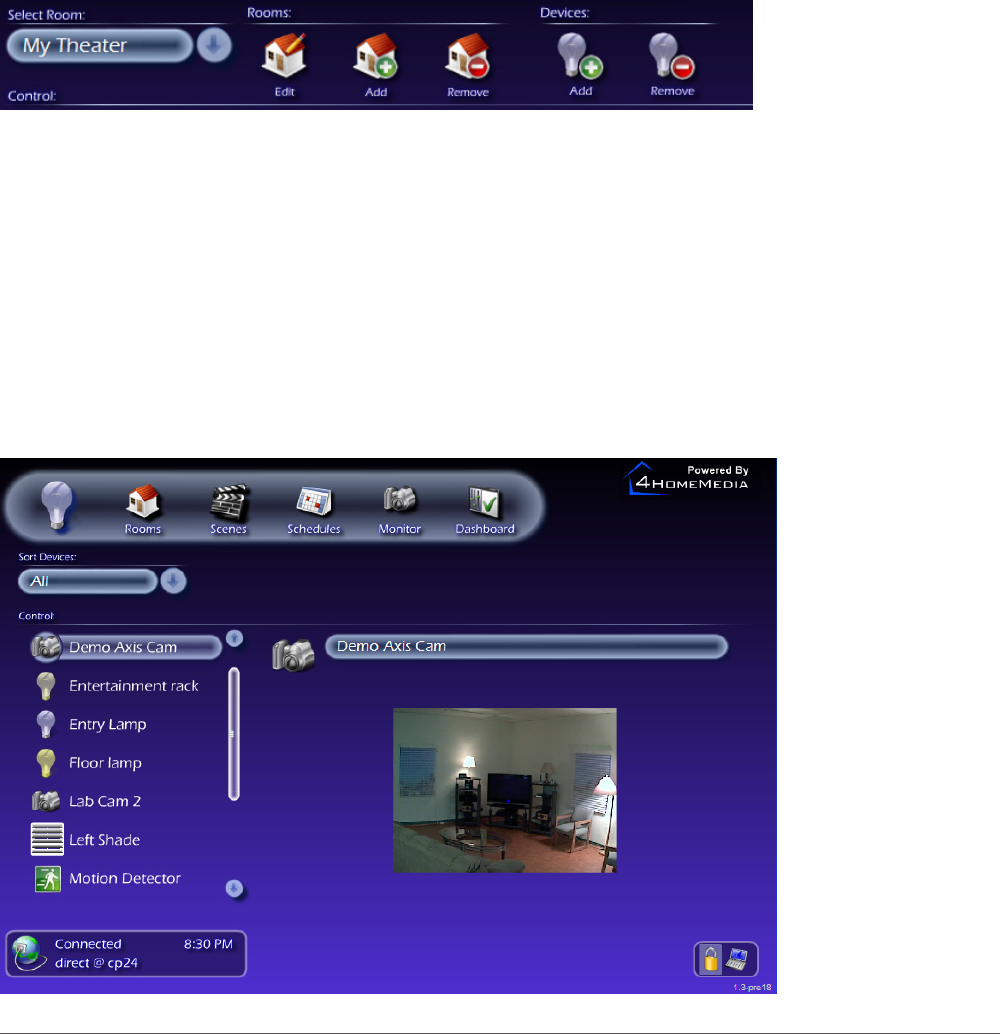Open the Devices lightbulb tab
The width and height of the screenshot is (1000, 1034).
point(57,506)
